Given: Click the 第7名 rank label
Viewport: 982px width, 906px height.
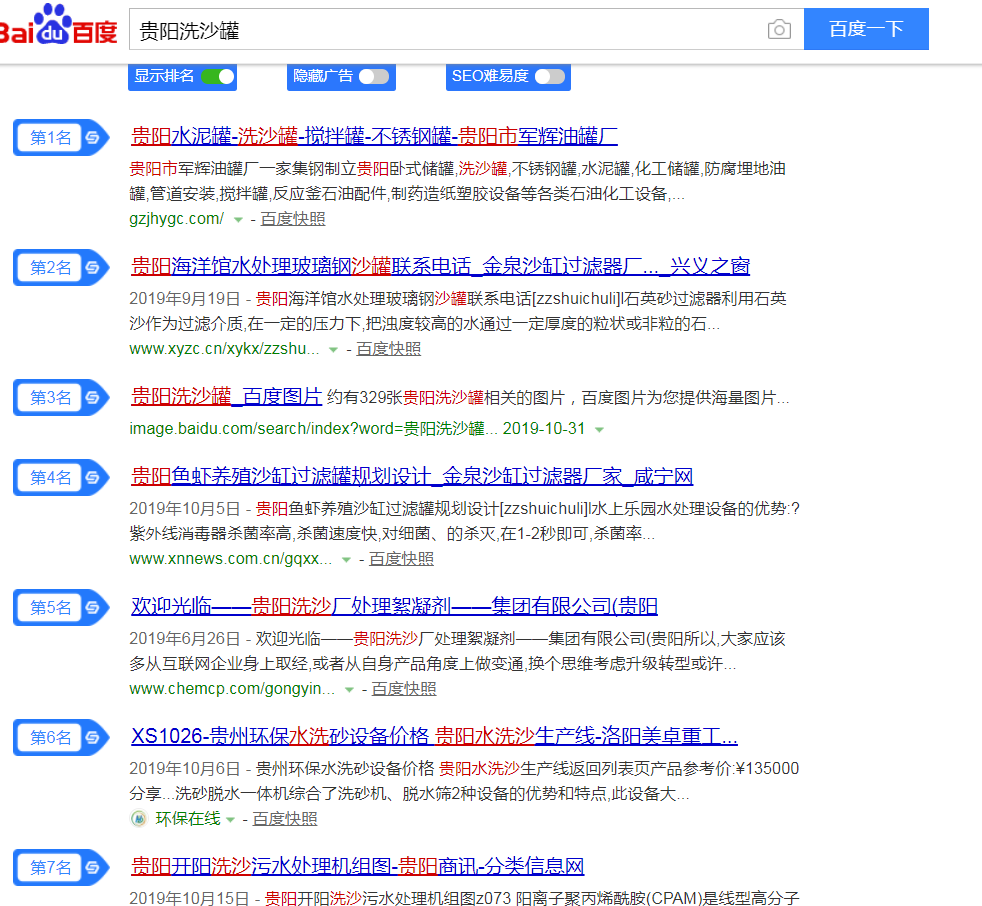Looking at the screenshot, I should pos(51,867).
